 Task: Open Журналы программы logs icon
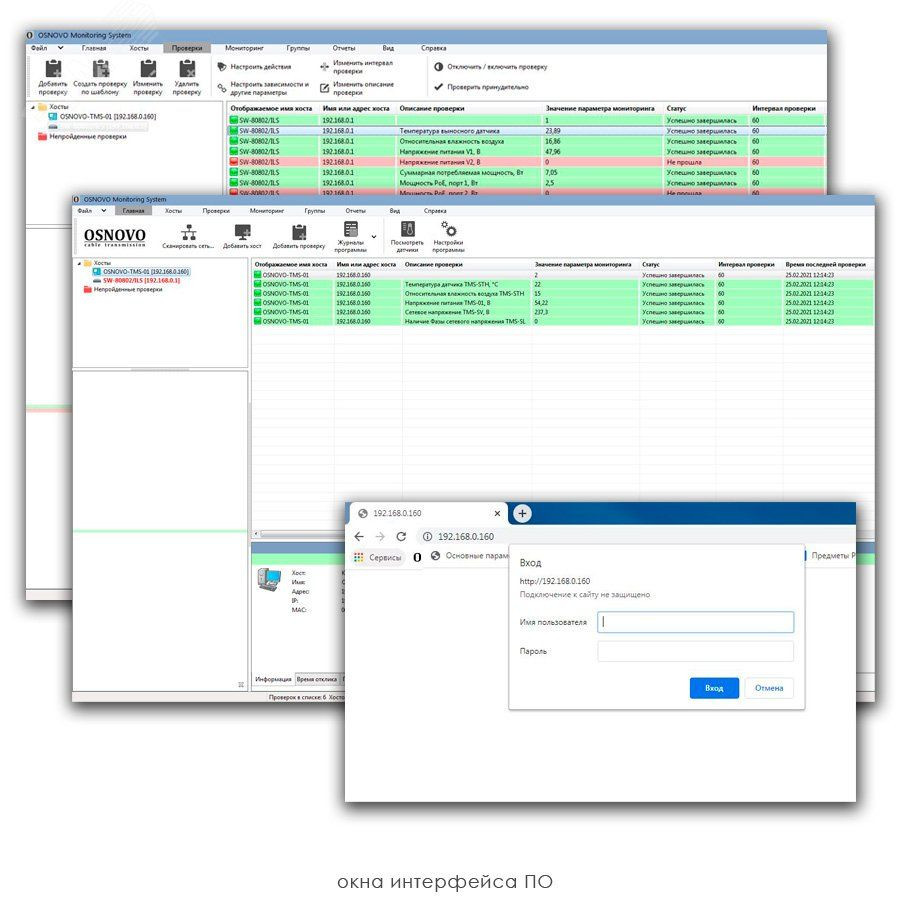click(x=350, y=231)
